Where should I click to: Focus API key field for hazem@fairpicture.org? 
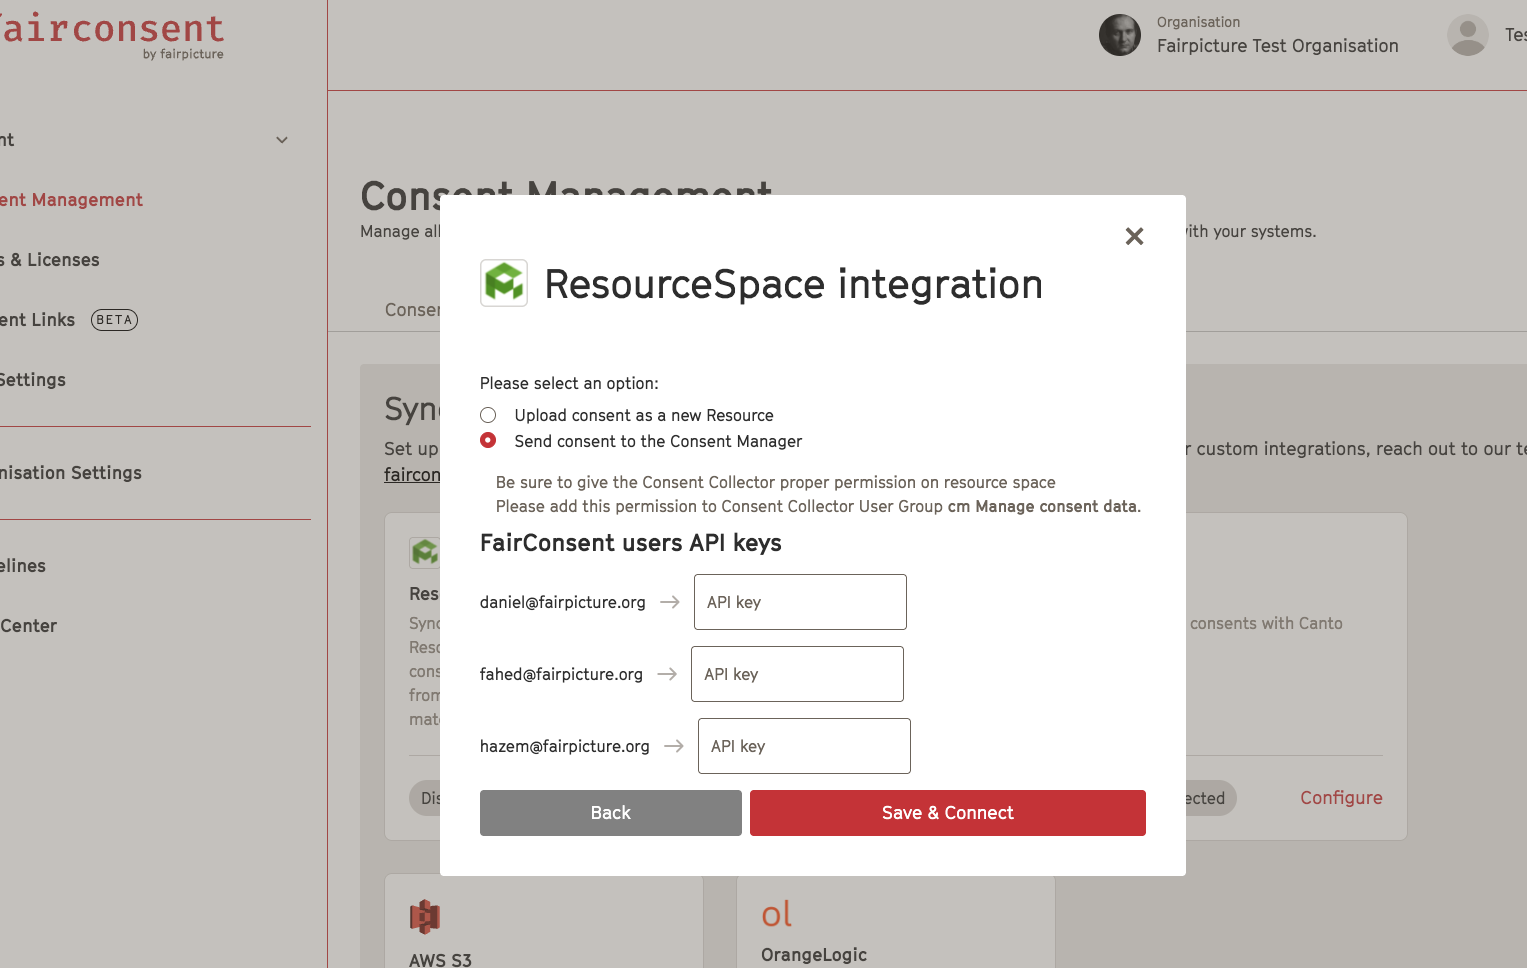804,746
